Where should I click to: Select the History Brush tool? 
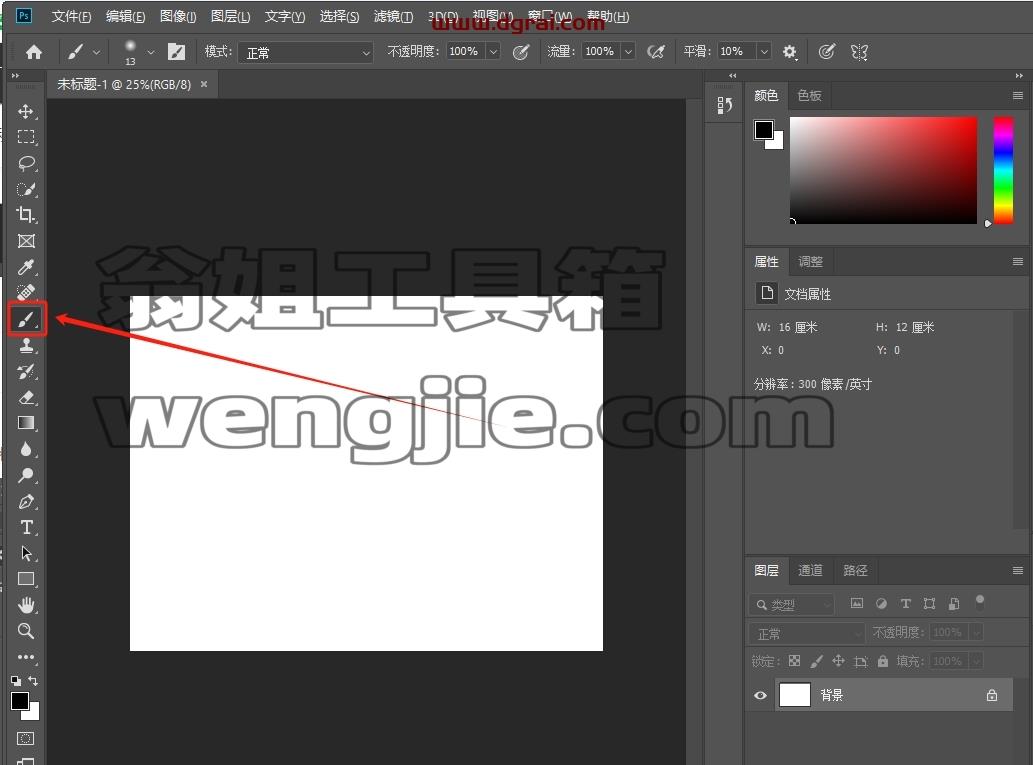(x=26, y=372)
